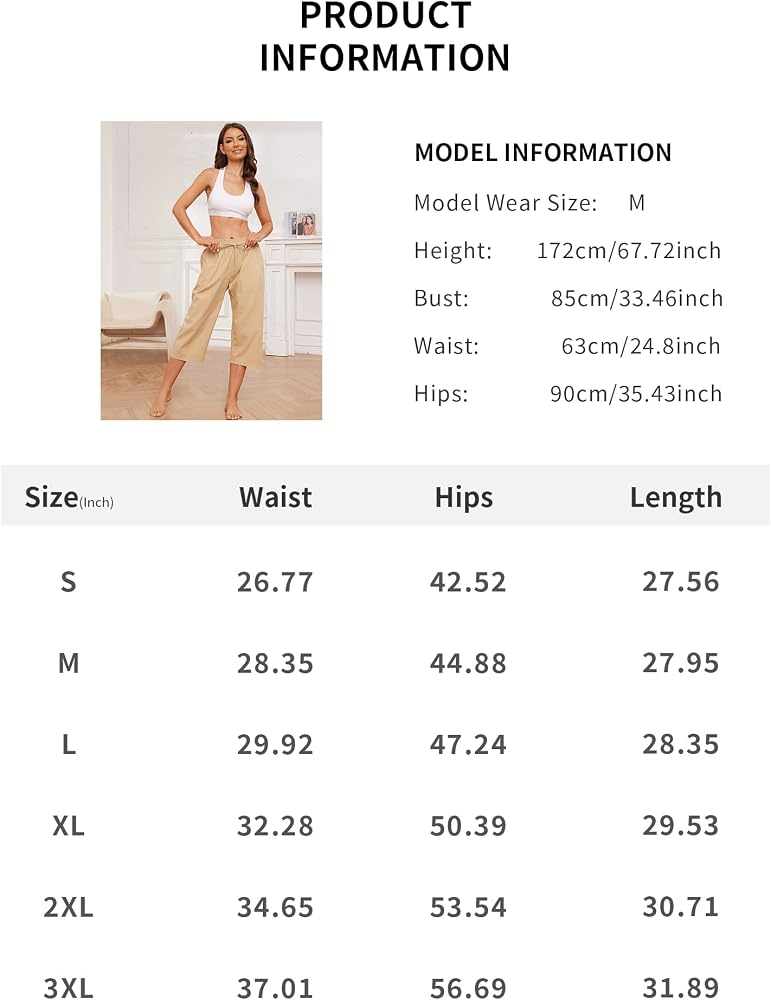The height and width of the screenshot is (1000, 771).
Task: Click hips value 47.24 for size L
Action: tap(468, 744)
